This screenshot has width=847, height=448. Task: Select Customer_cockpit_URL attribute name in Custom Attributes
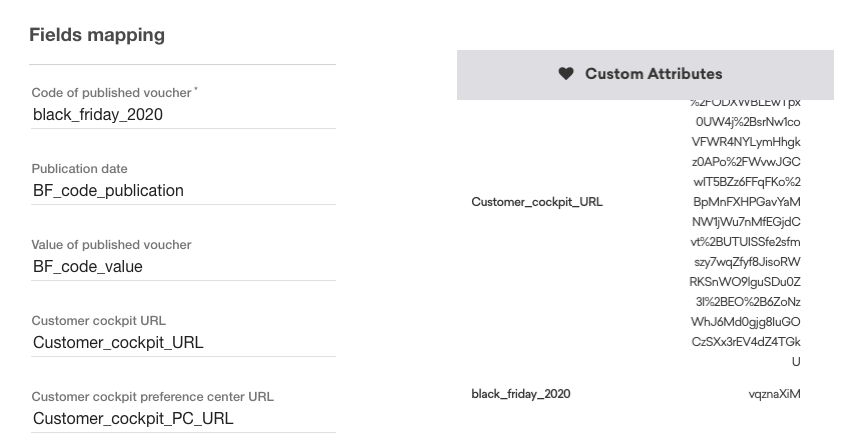click(x=537, y=202)
